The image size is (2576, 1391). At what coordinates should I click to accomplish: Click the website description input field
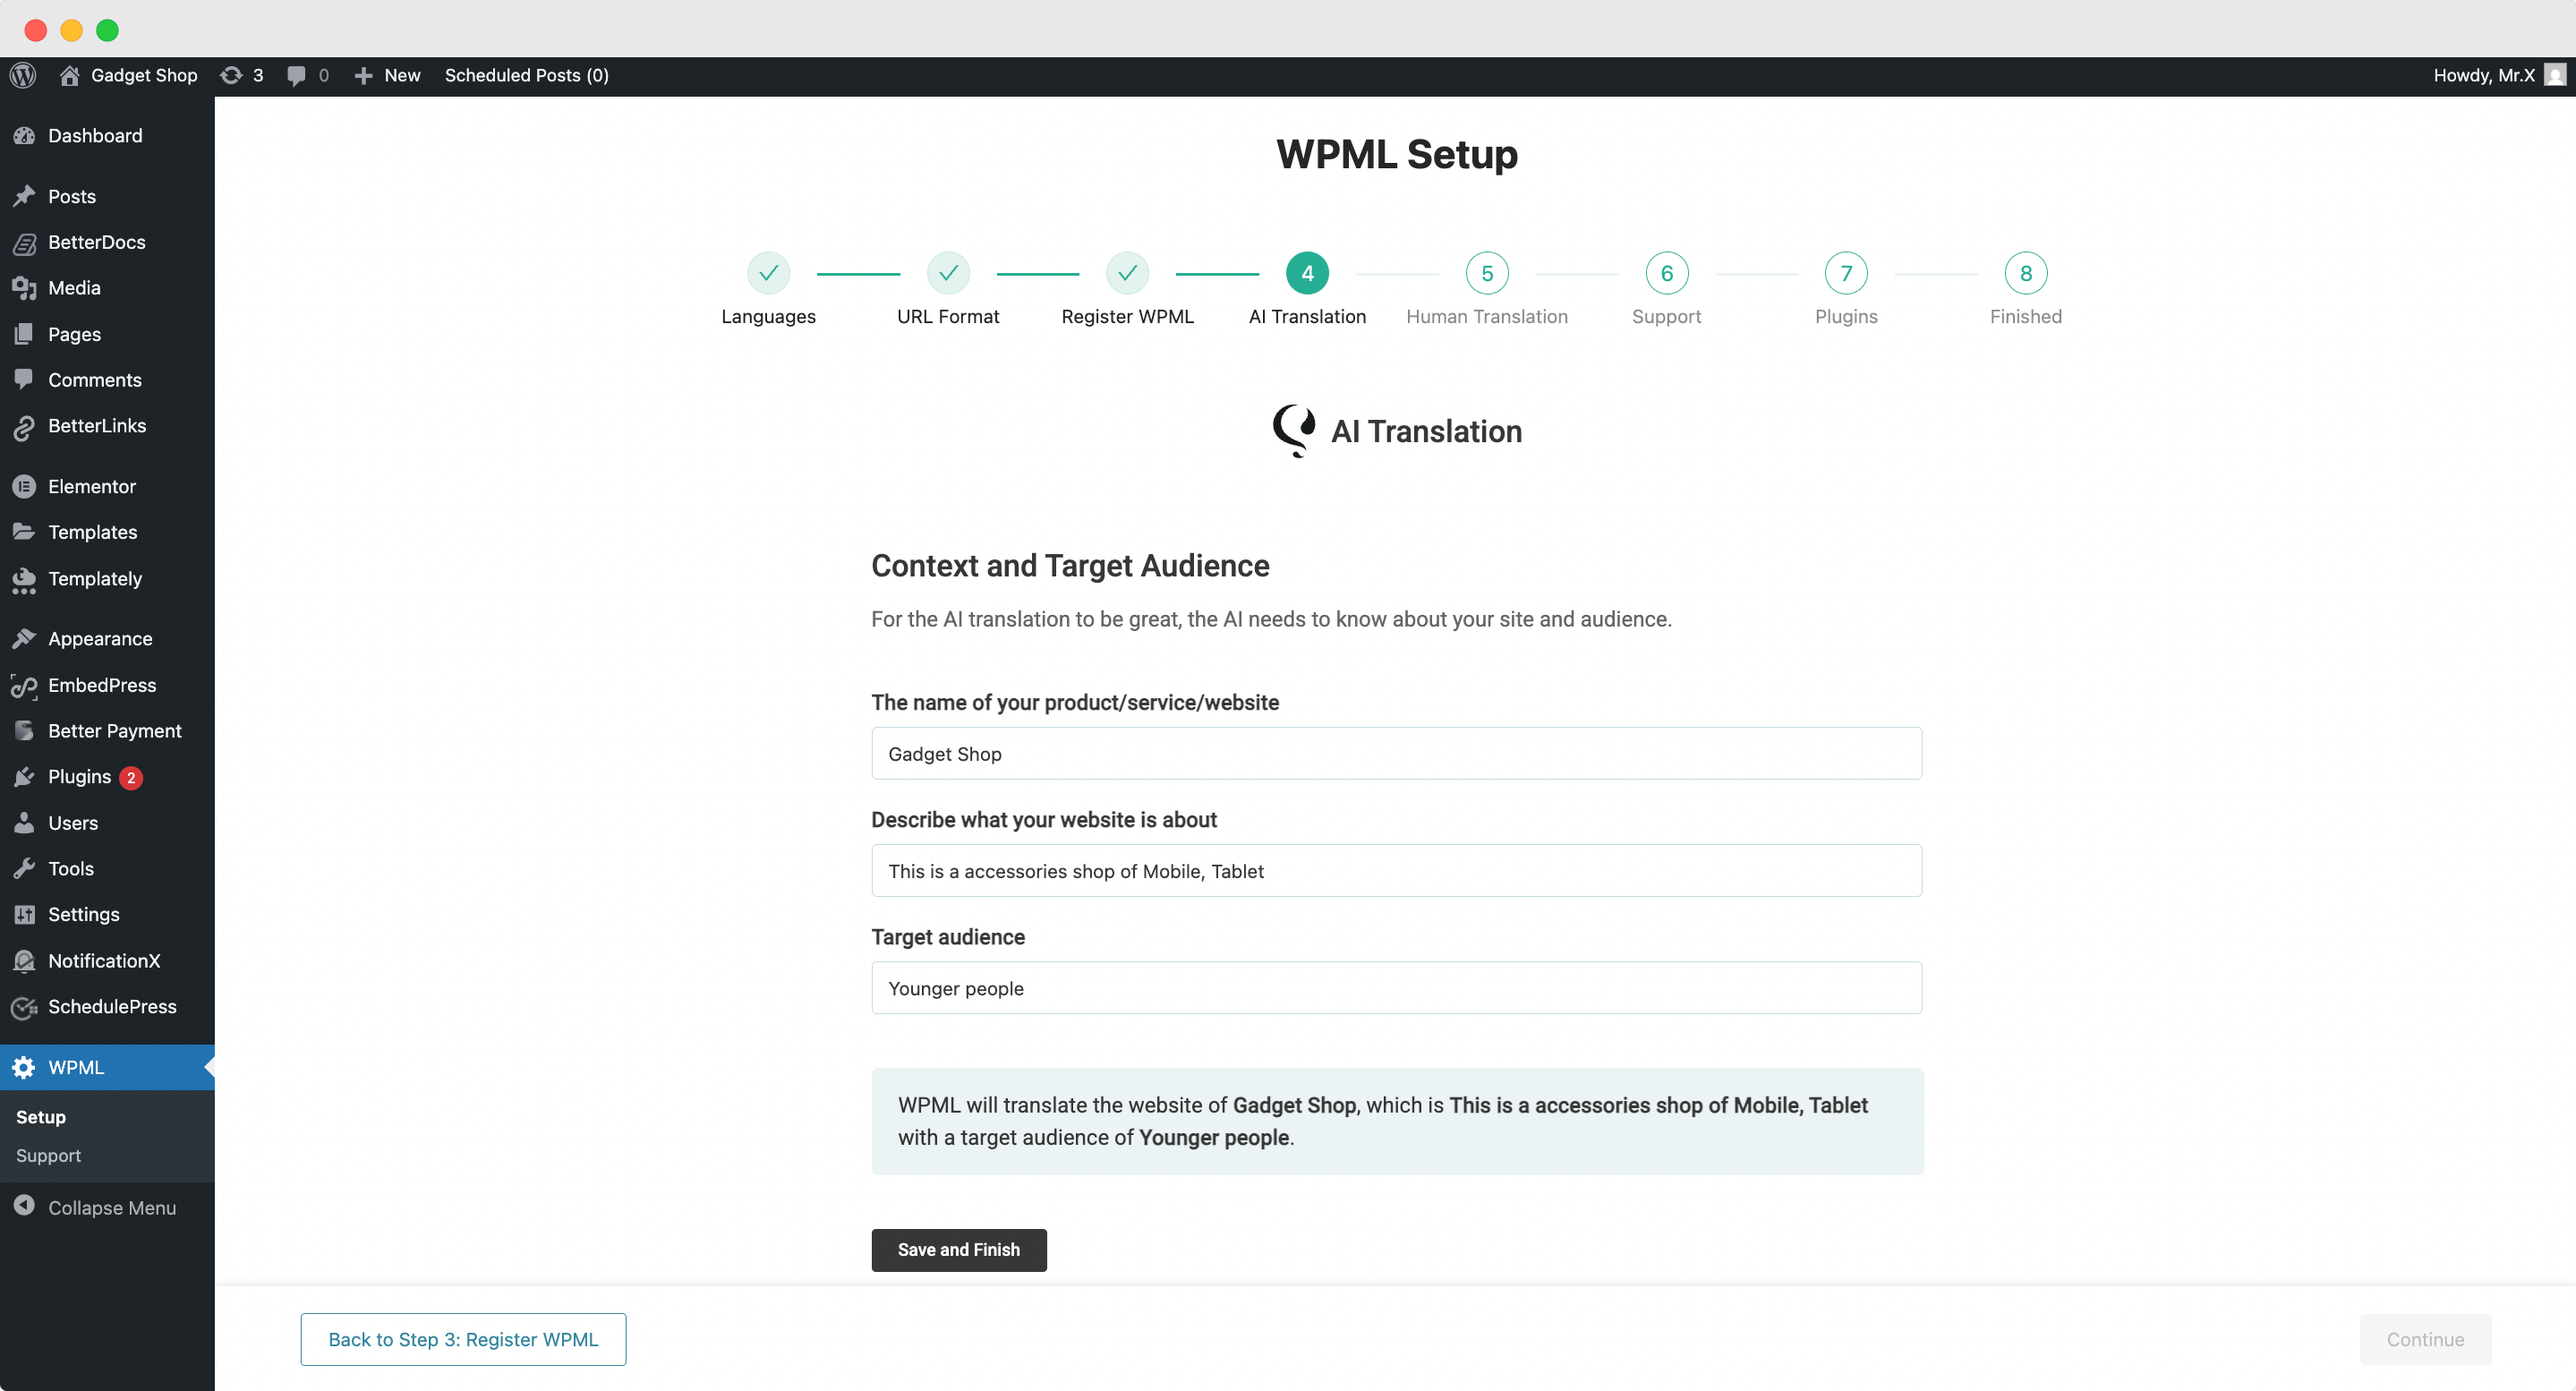(x=1396, y=871)
